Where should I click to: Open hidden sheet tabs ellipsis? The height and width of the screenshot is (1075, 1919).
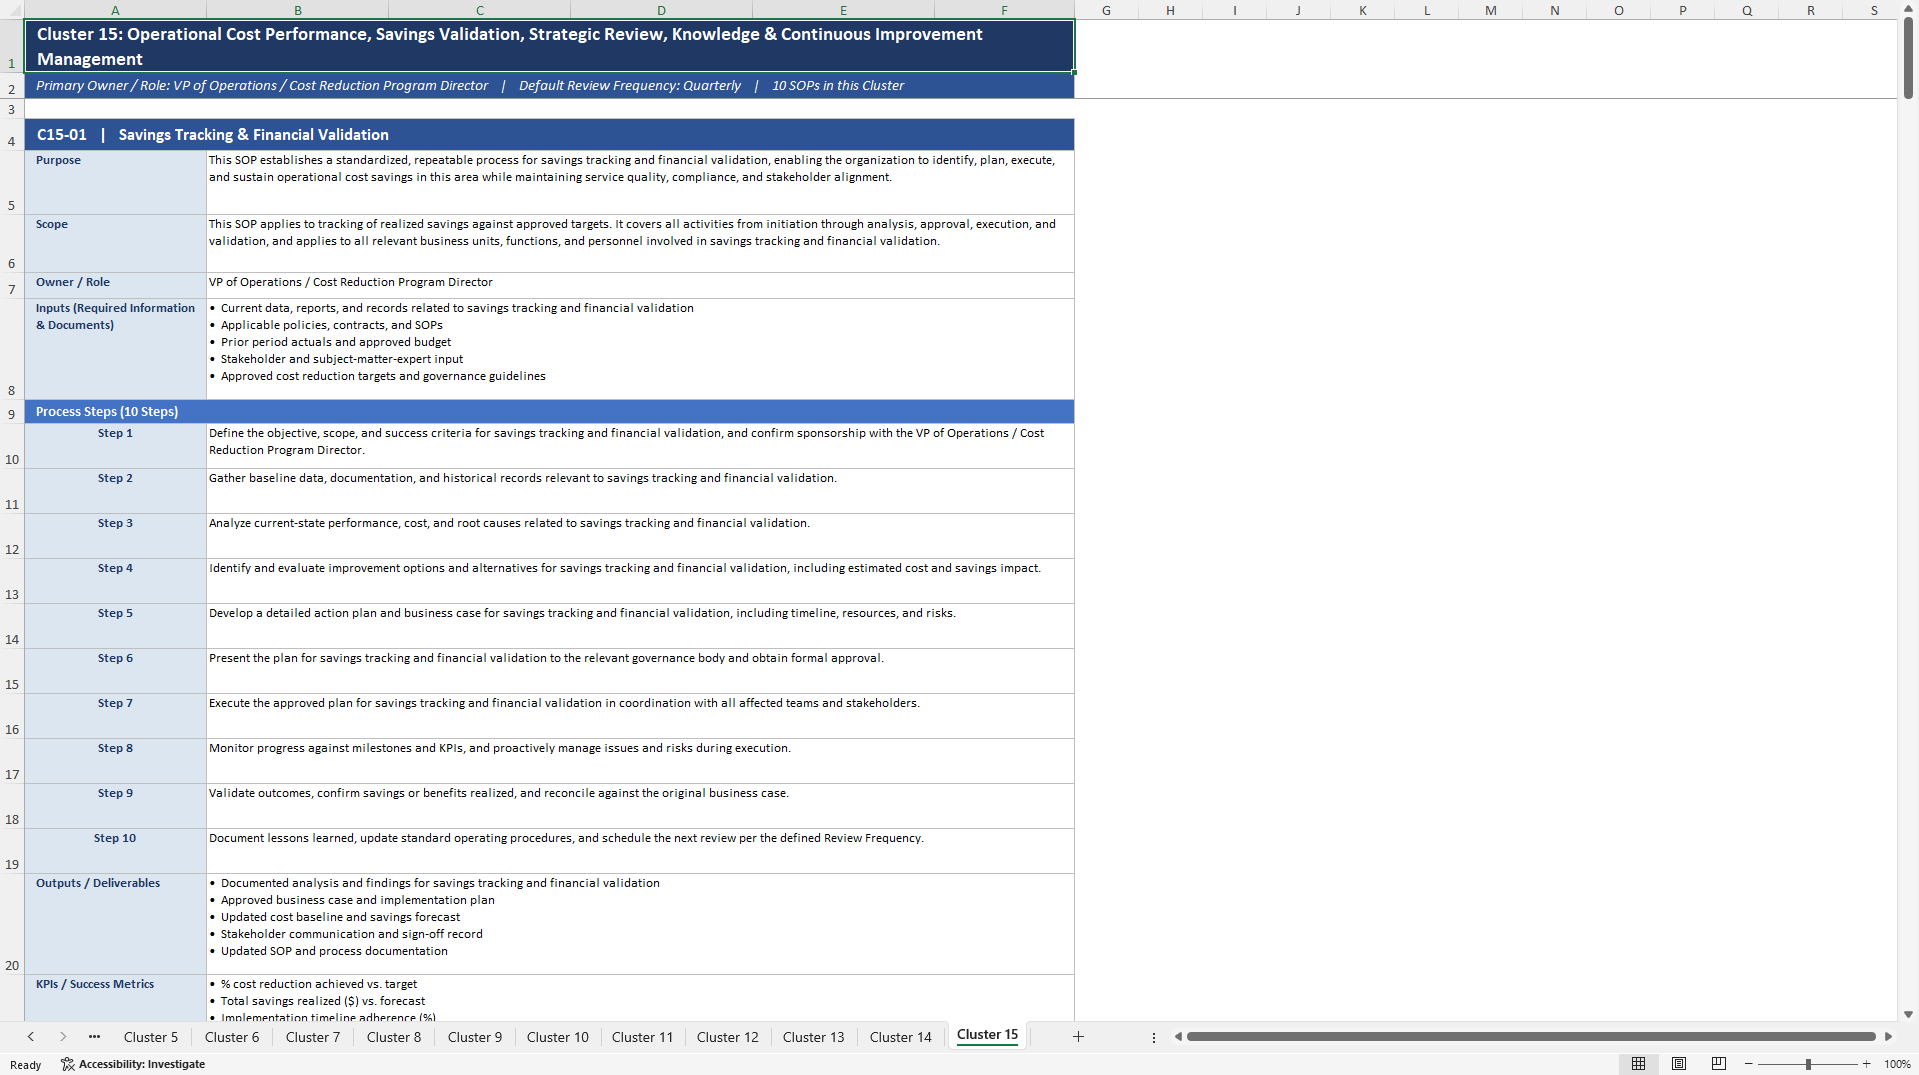[x=94, y=1037]
